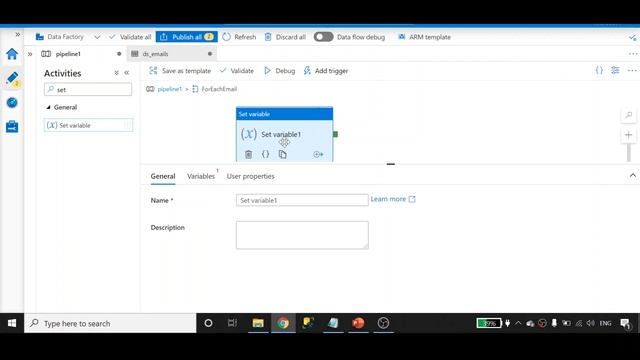Open the notifications action center
Viewport: 640px width, 360px height.
click(x=625, y=324)
